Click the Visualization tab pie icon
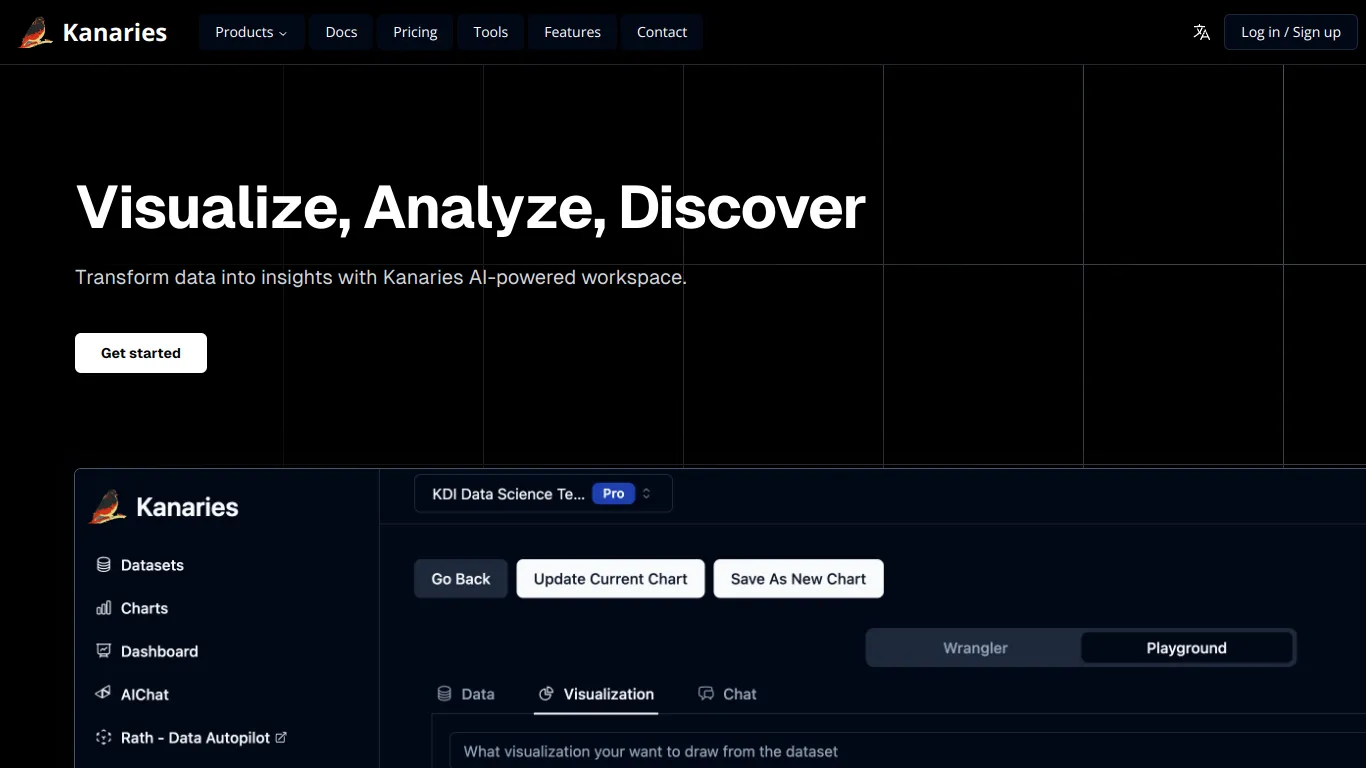The height and width of the screenshot is (768, 1366). [546, 694]
